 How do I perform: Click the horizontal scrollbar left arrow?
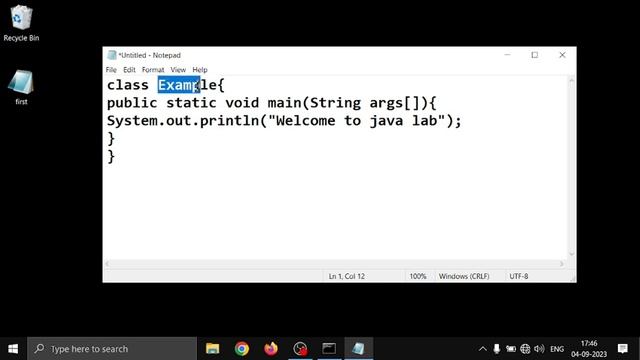tap(107, 264)
